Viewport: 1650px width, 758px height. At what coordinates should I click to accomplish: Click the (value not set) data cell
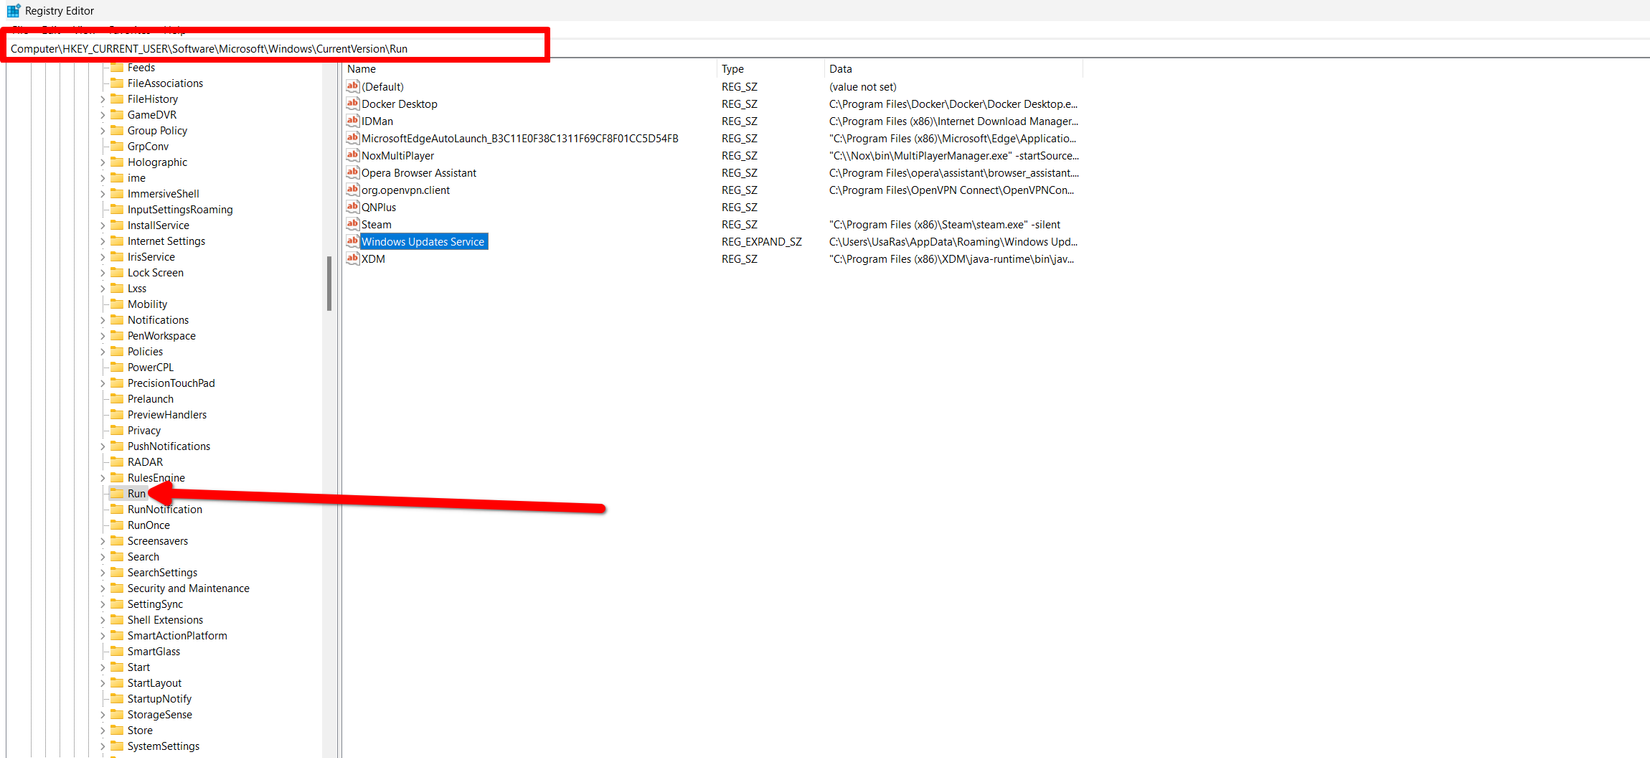[862, 87]
